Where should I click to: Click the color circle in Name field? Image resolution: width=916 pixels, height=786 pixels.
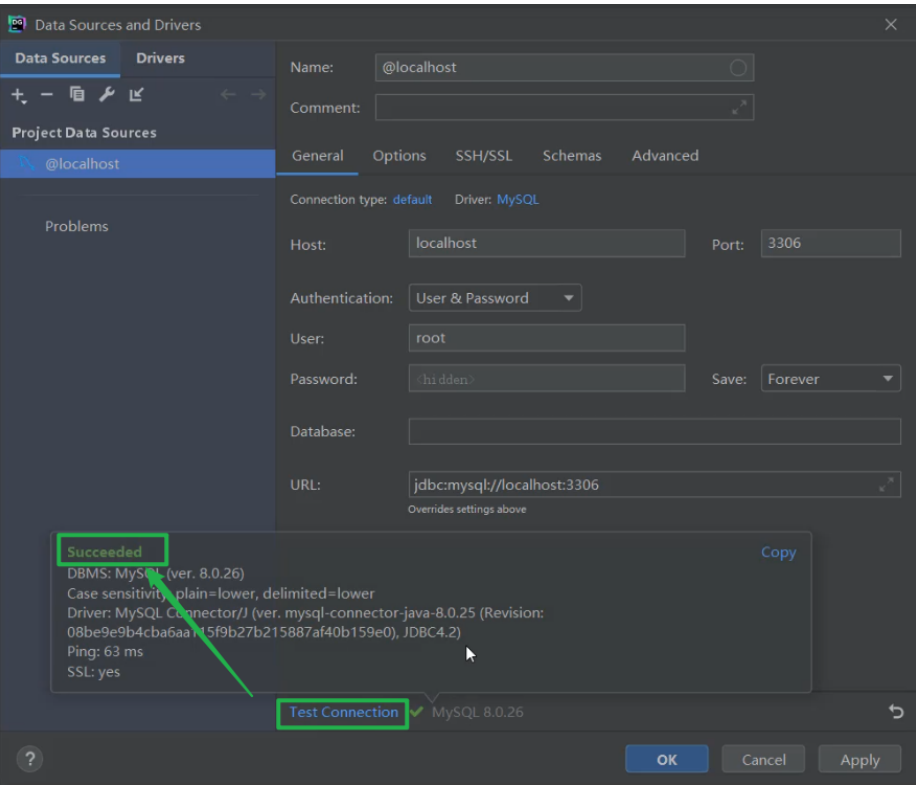[738, 68]
